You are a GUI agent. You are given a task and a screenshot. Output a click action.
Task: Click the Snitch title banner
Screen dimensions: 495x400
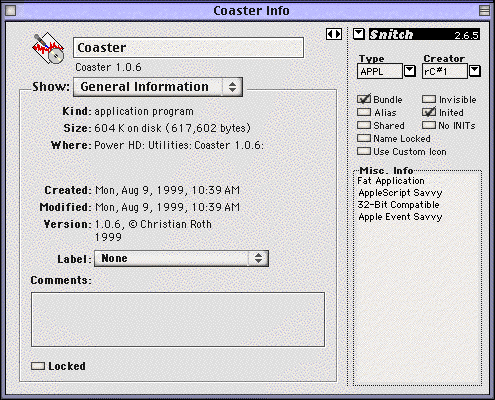(x=424, y=34)
